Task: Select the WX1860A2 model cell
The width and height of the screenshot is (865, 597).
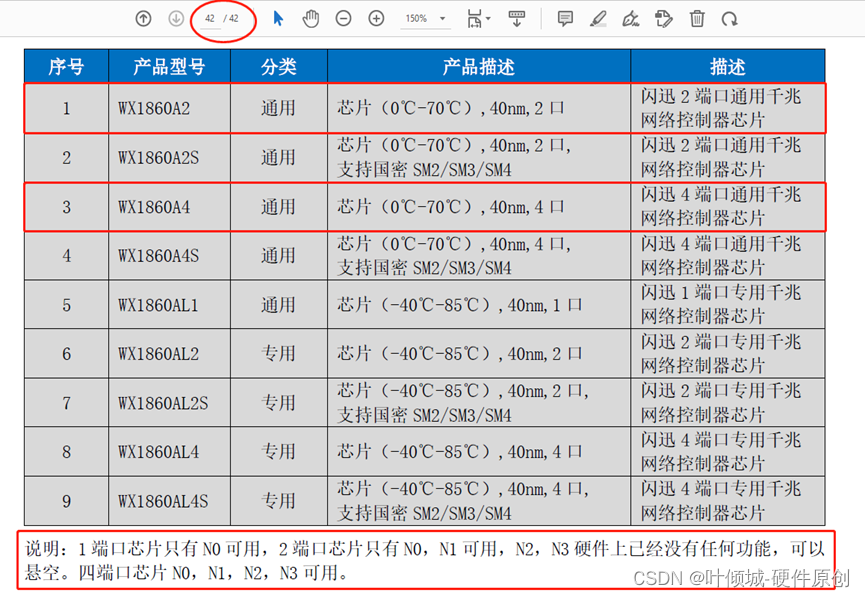Action: pos(169,108)
